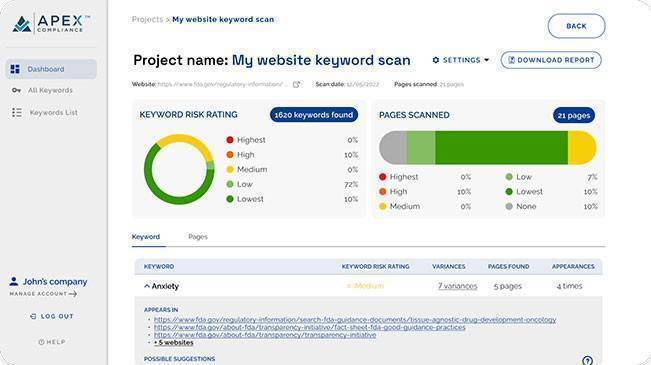Viewport: 651px width, 365px height.
Task: Click the gray segment of pages bar
Action: [x=393, y=148]
